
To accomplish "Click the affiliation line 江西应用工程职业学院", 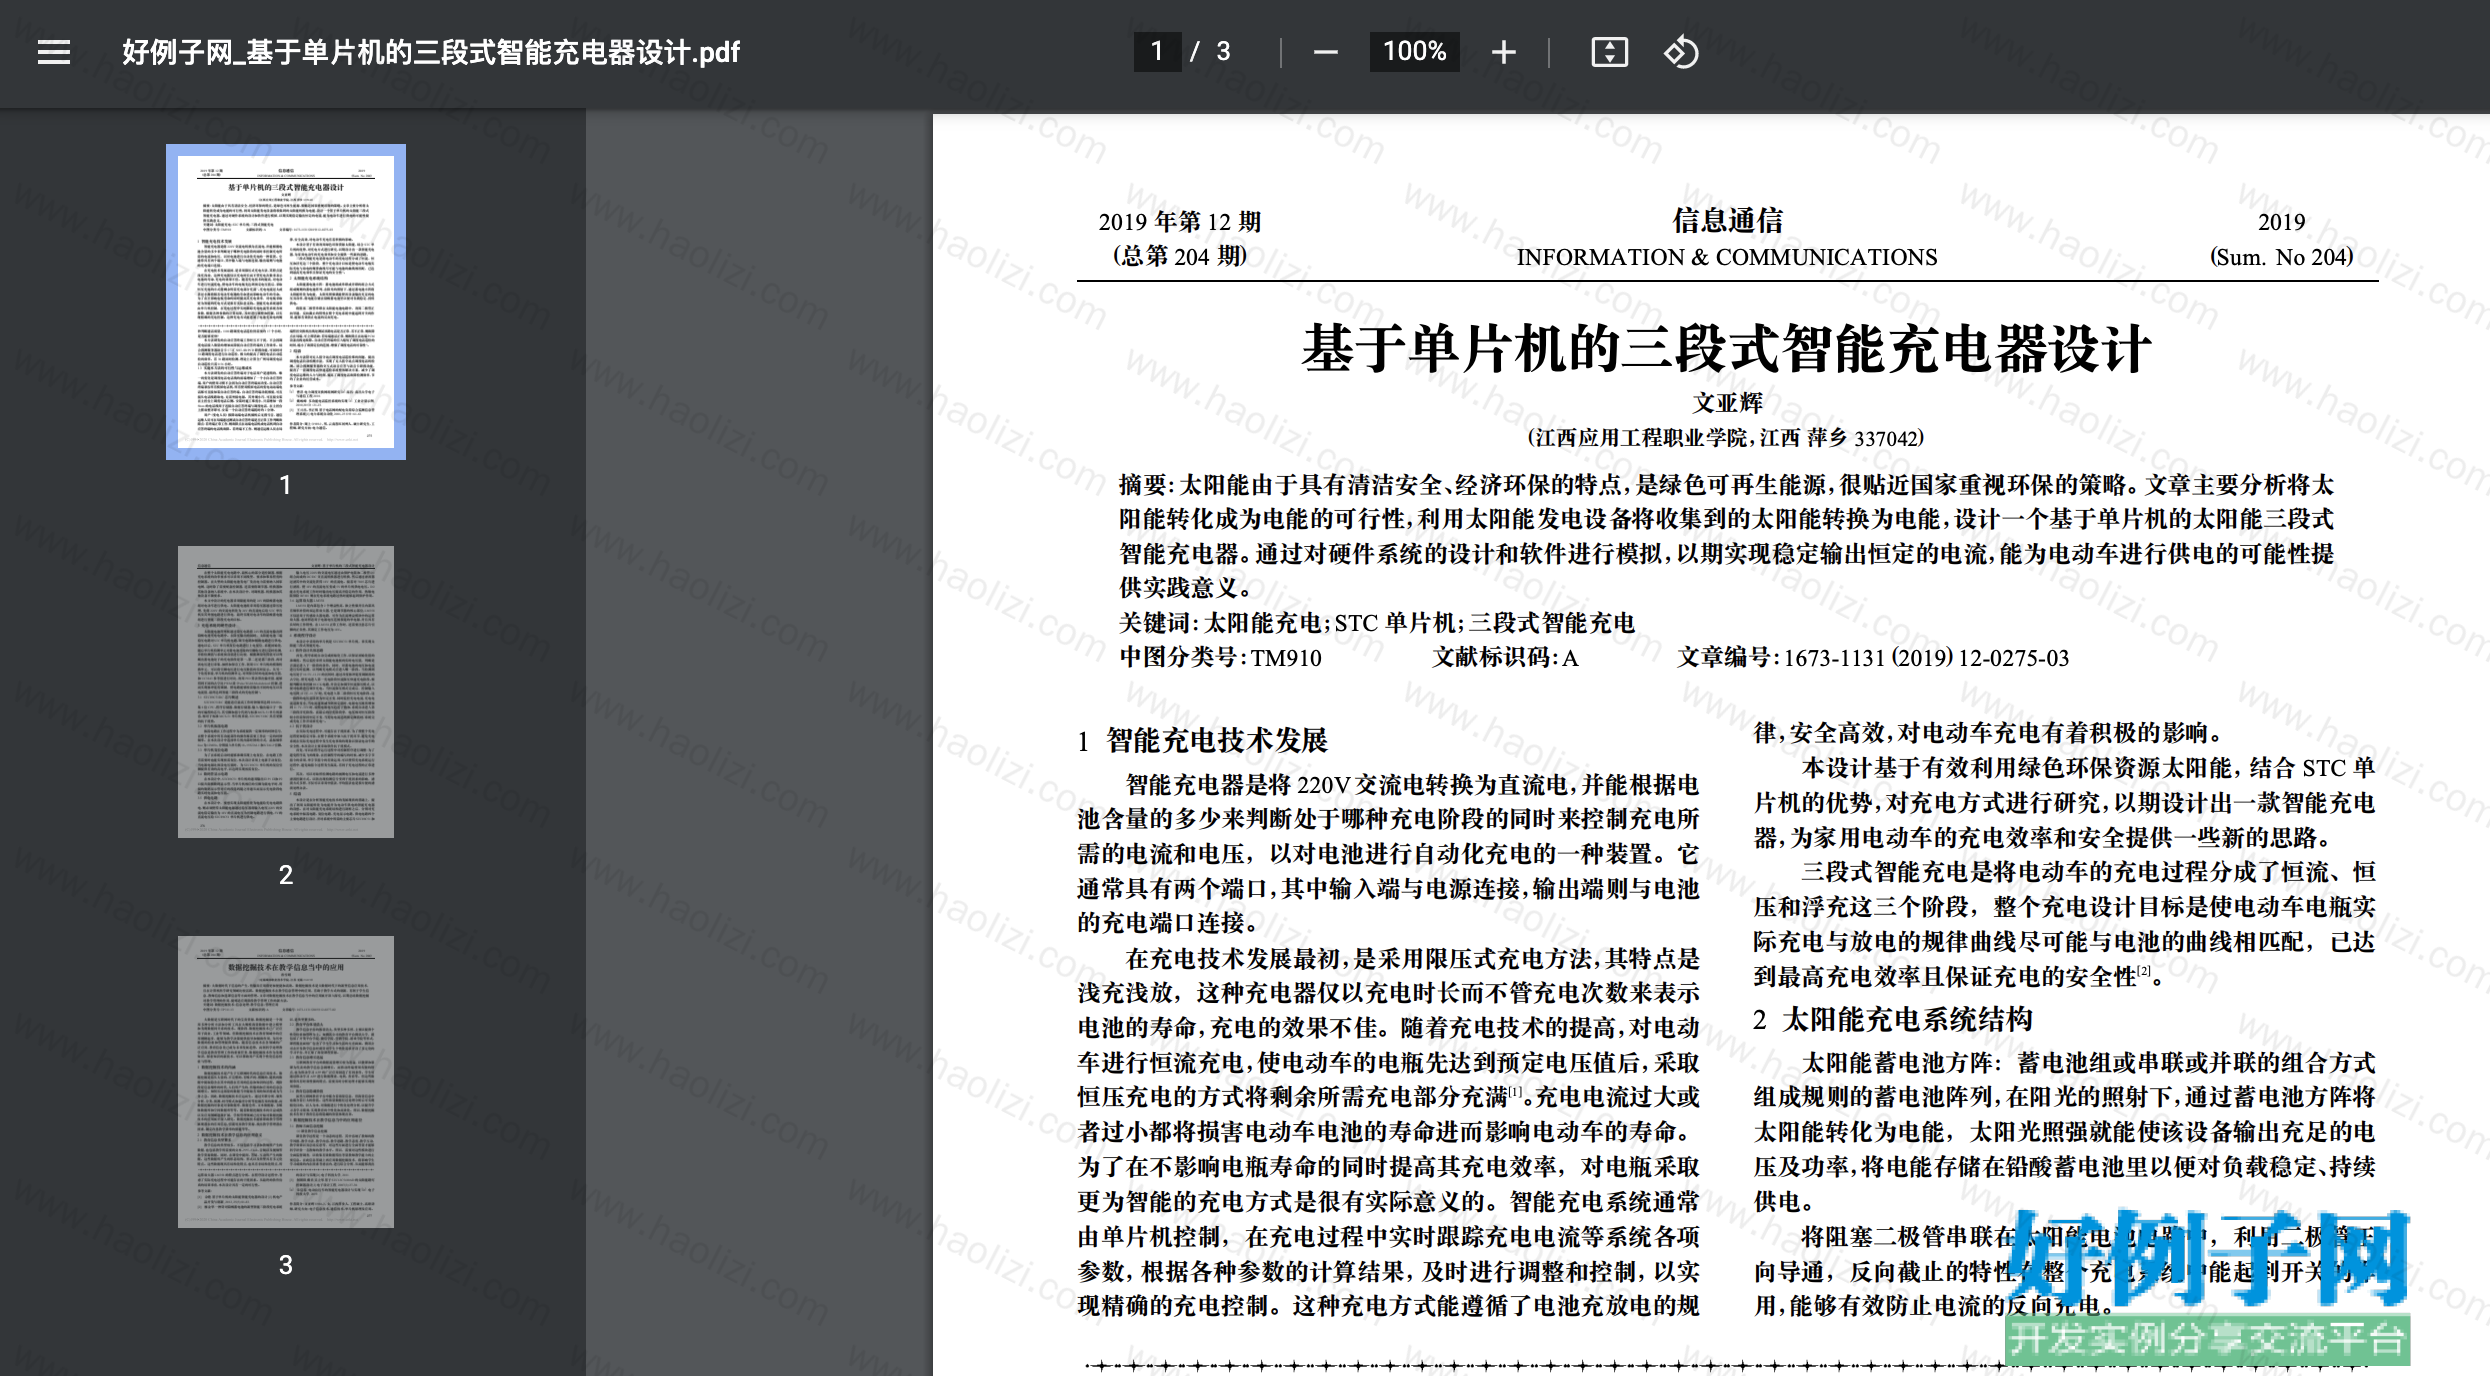I will coord(1726,438).
